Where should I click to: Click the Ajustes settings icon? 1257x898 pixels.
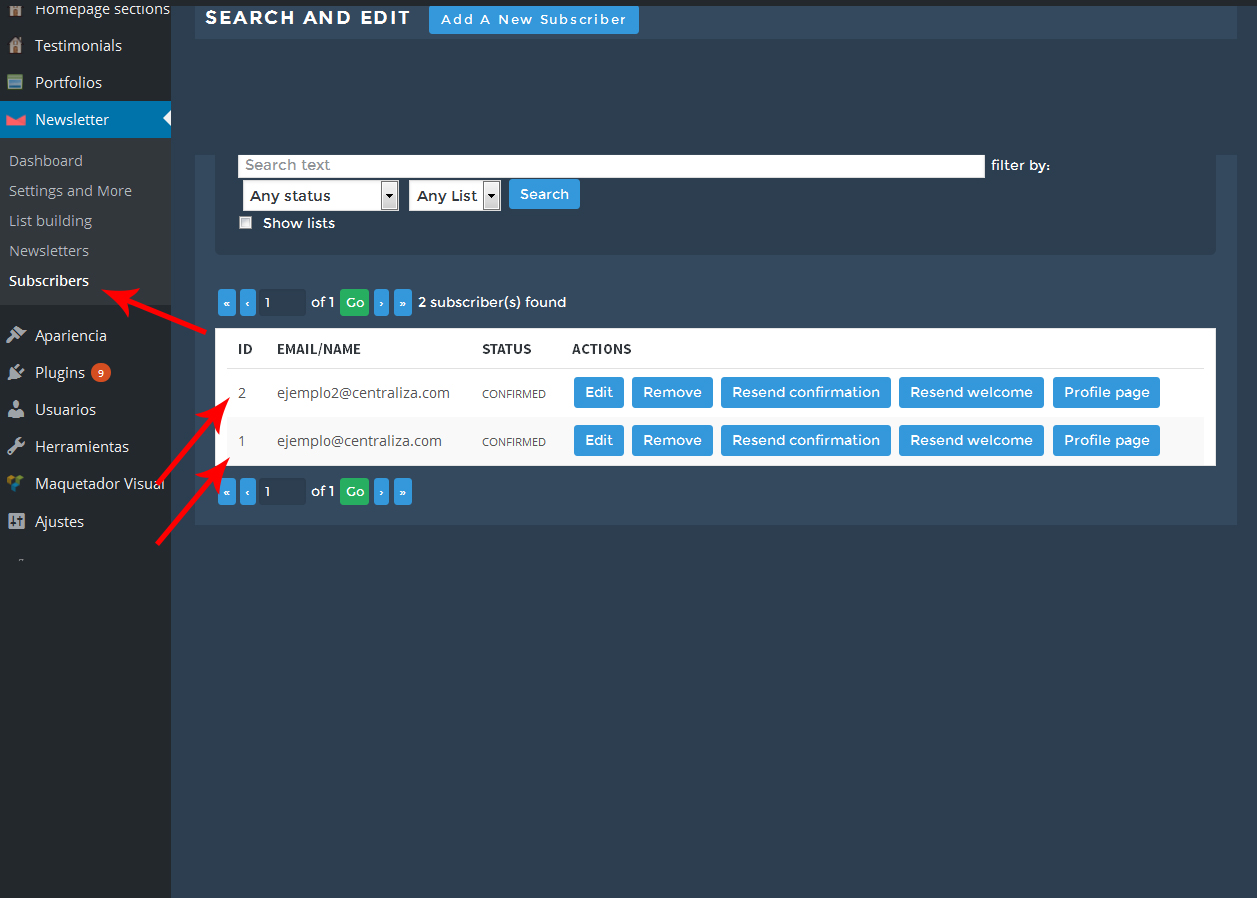[x=15, y=522]
